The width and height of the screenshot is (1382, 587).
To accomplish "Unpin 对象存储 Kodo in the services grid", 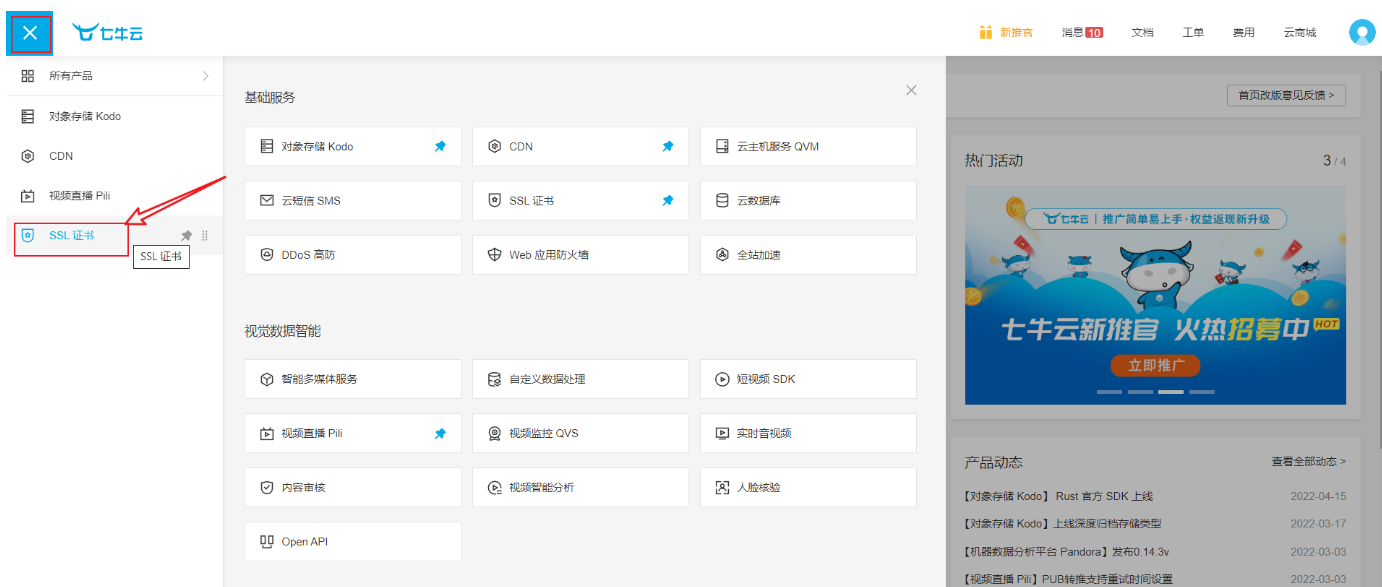I will 440,146.
